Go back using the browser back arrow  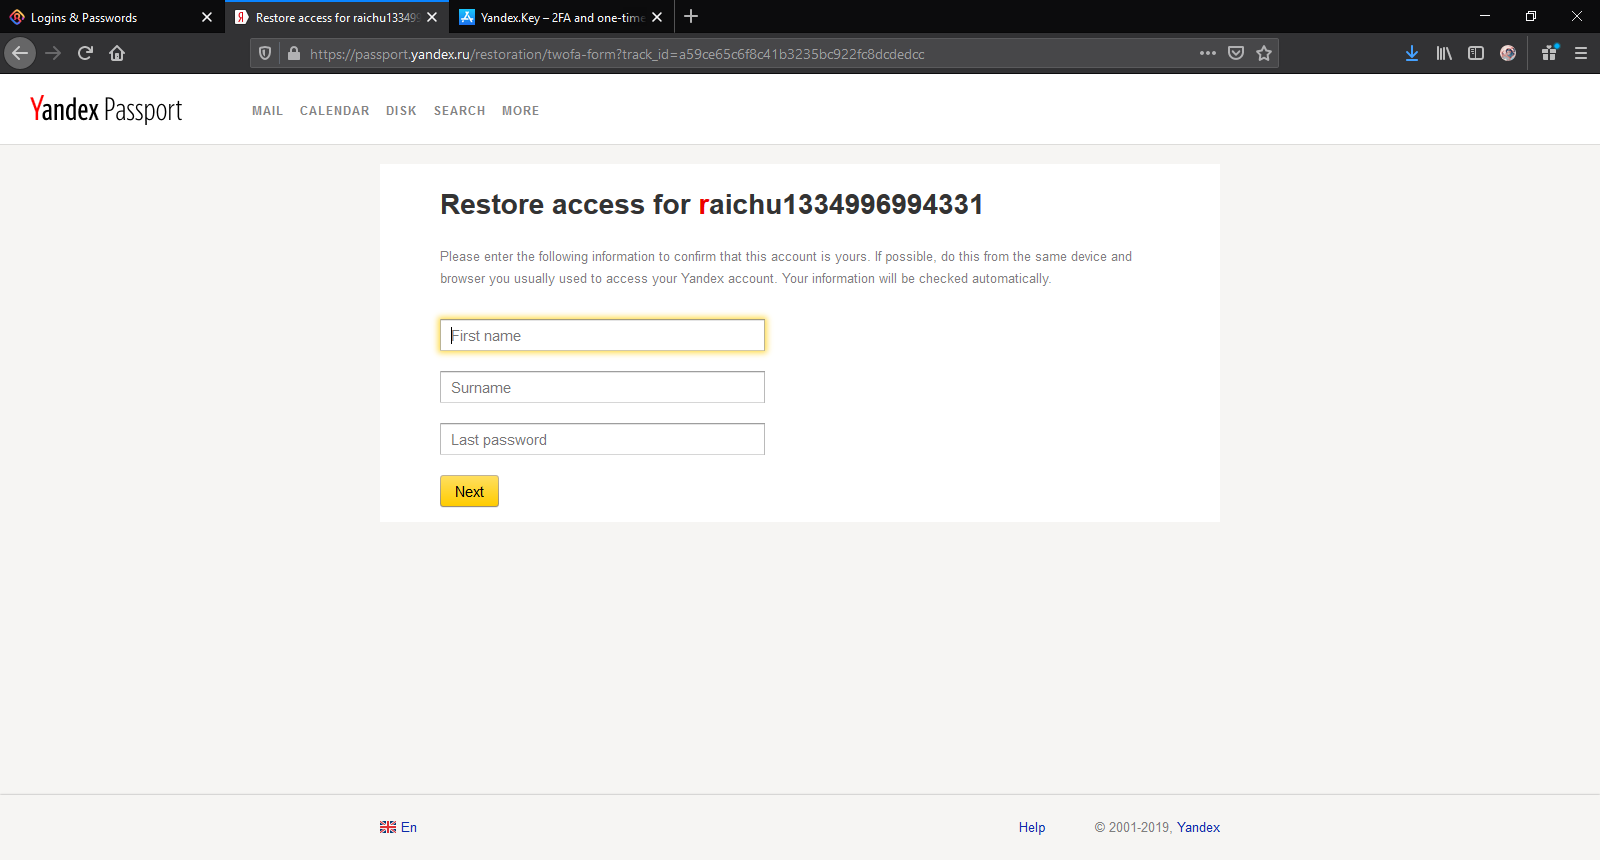coord(20,53)
